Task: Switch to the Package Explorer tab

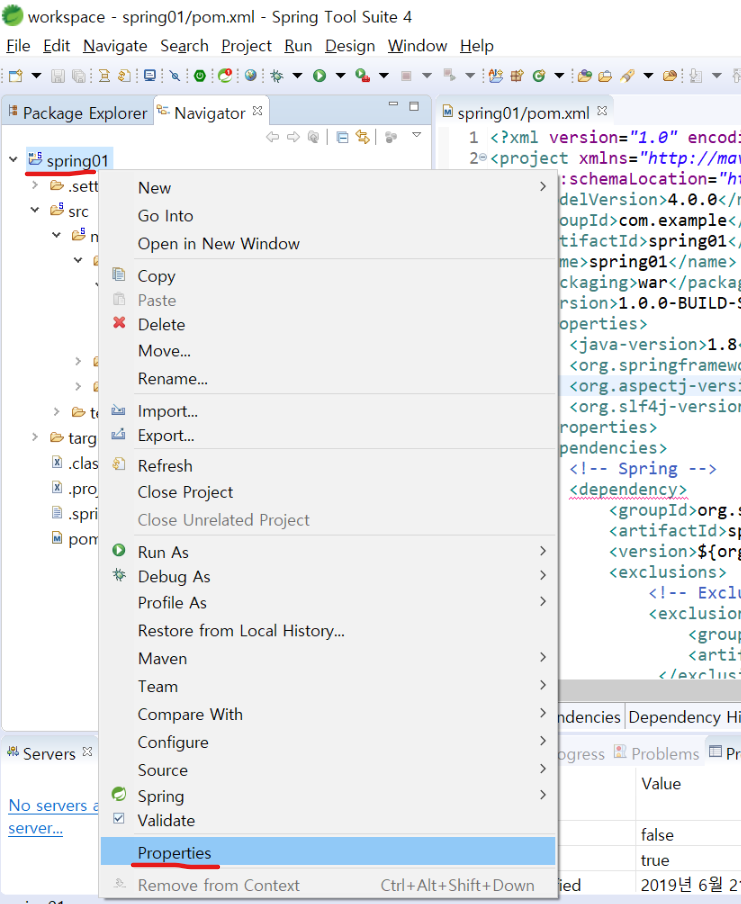Action: (78, 113)
